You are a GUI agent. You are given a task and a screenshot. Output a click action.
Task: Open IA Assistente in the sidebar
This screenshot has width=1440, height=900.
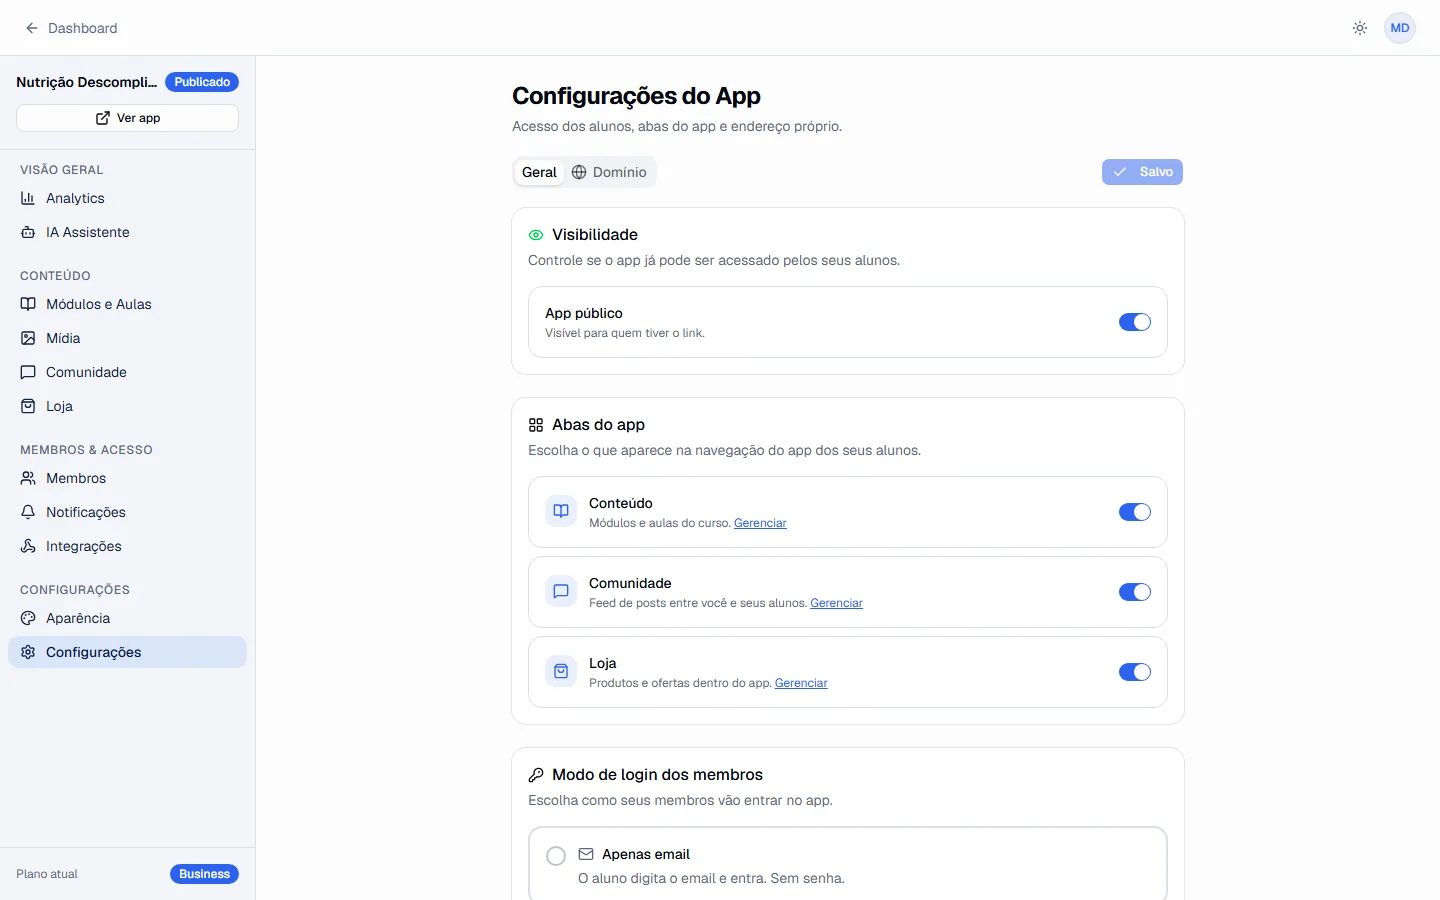(127, 232)
